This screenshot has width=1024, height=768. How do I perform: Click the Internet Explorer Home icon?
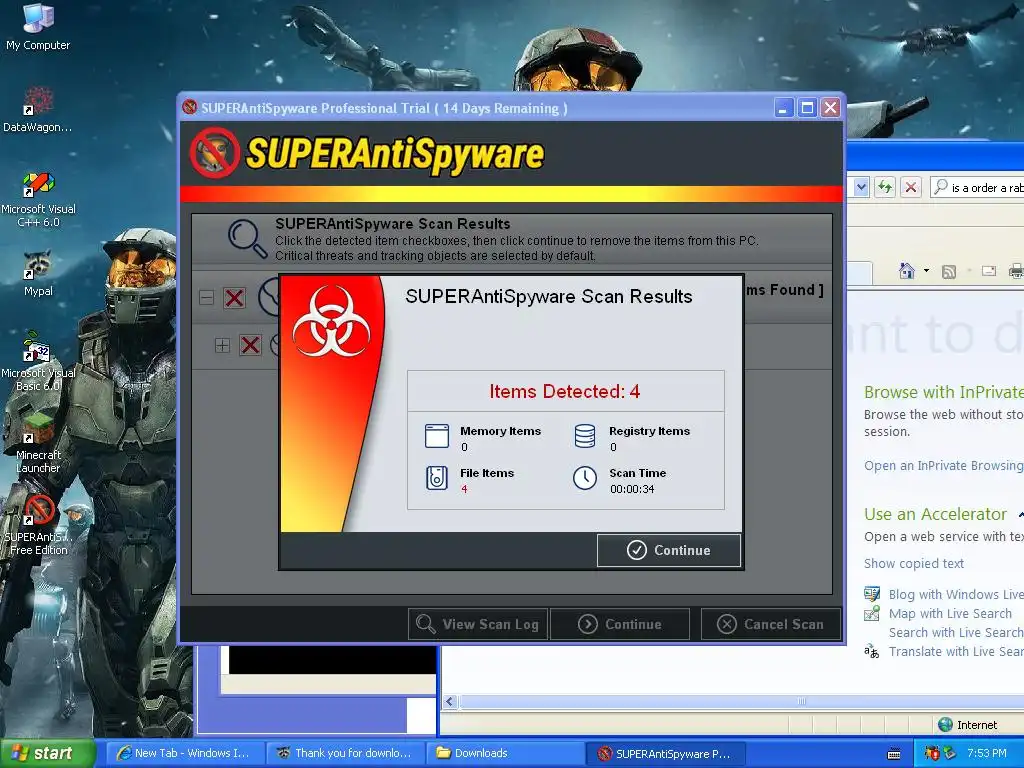[x=906, y=270]
